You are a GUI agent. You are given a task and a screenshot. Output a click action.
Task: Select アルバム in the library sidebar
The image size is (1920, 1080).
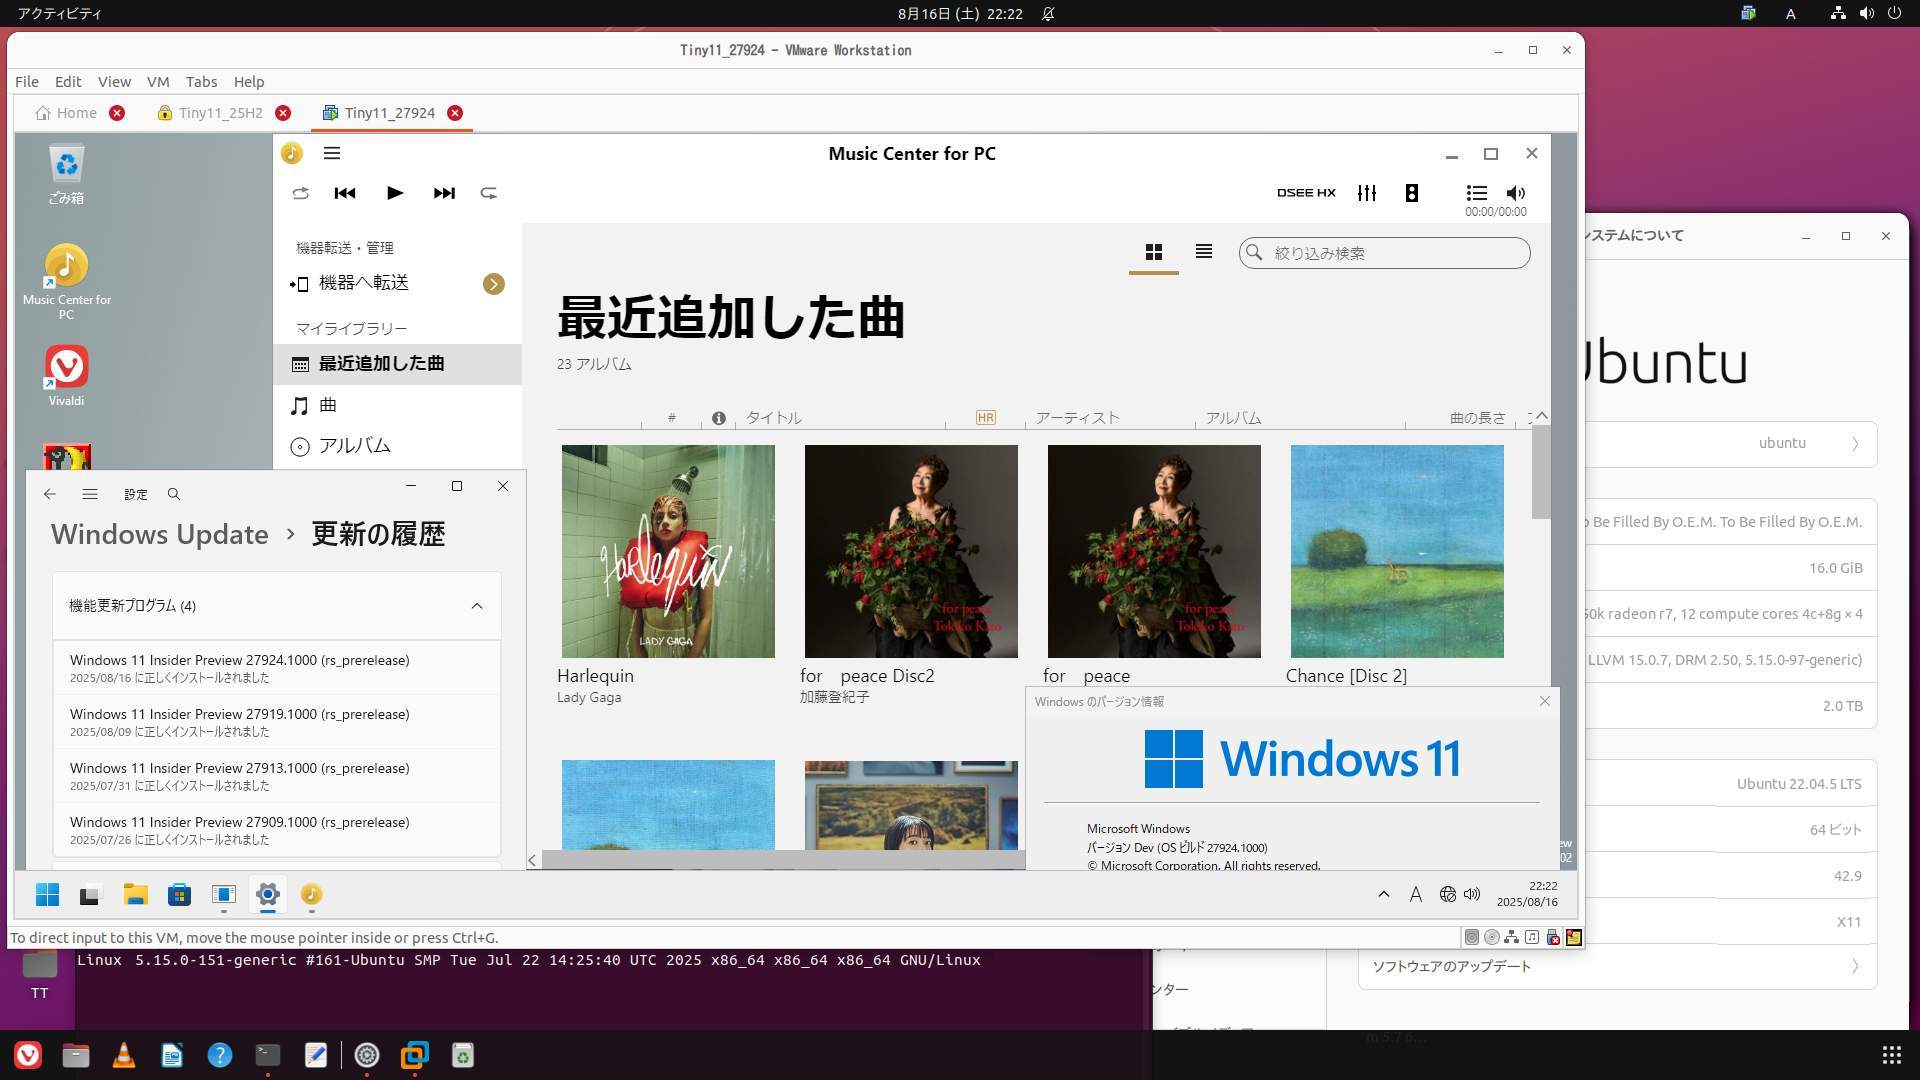[x=397, y=446]
